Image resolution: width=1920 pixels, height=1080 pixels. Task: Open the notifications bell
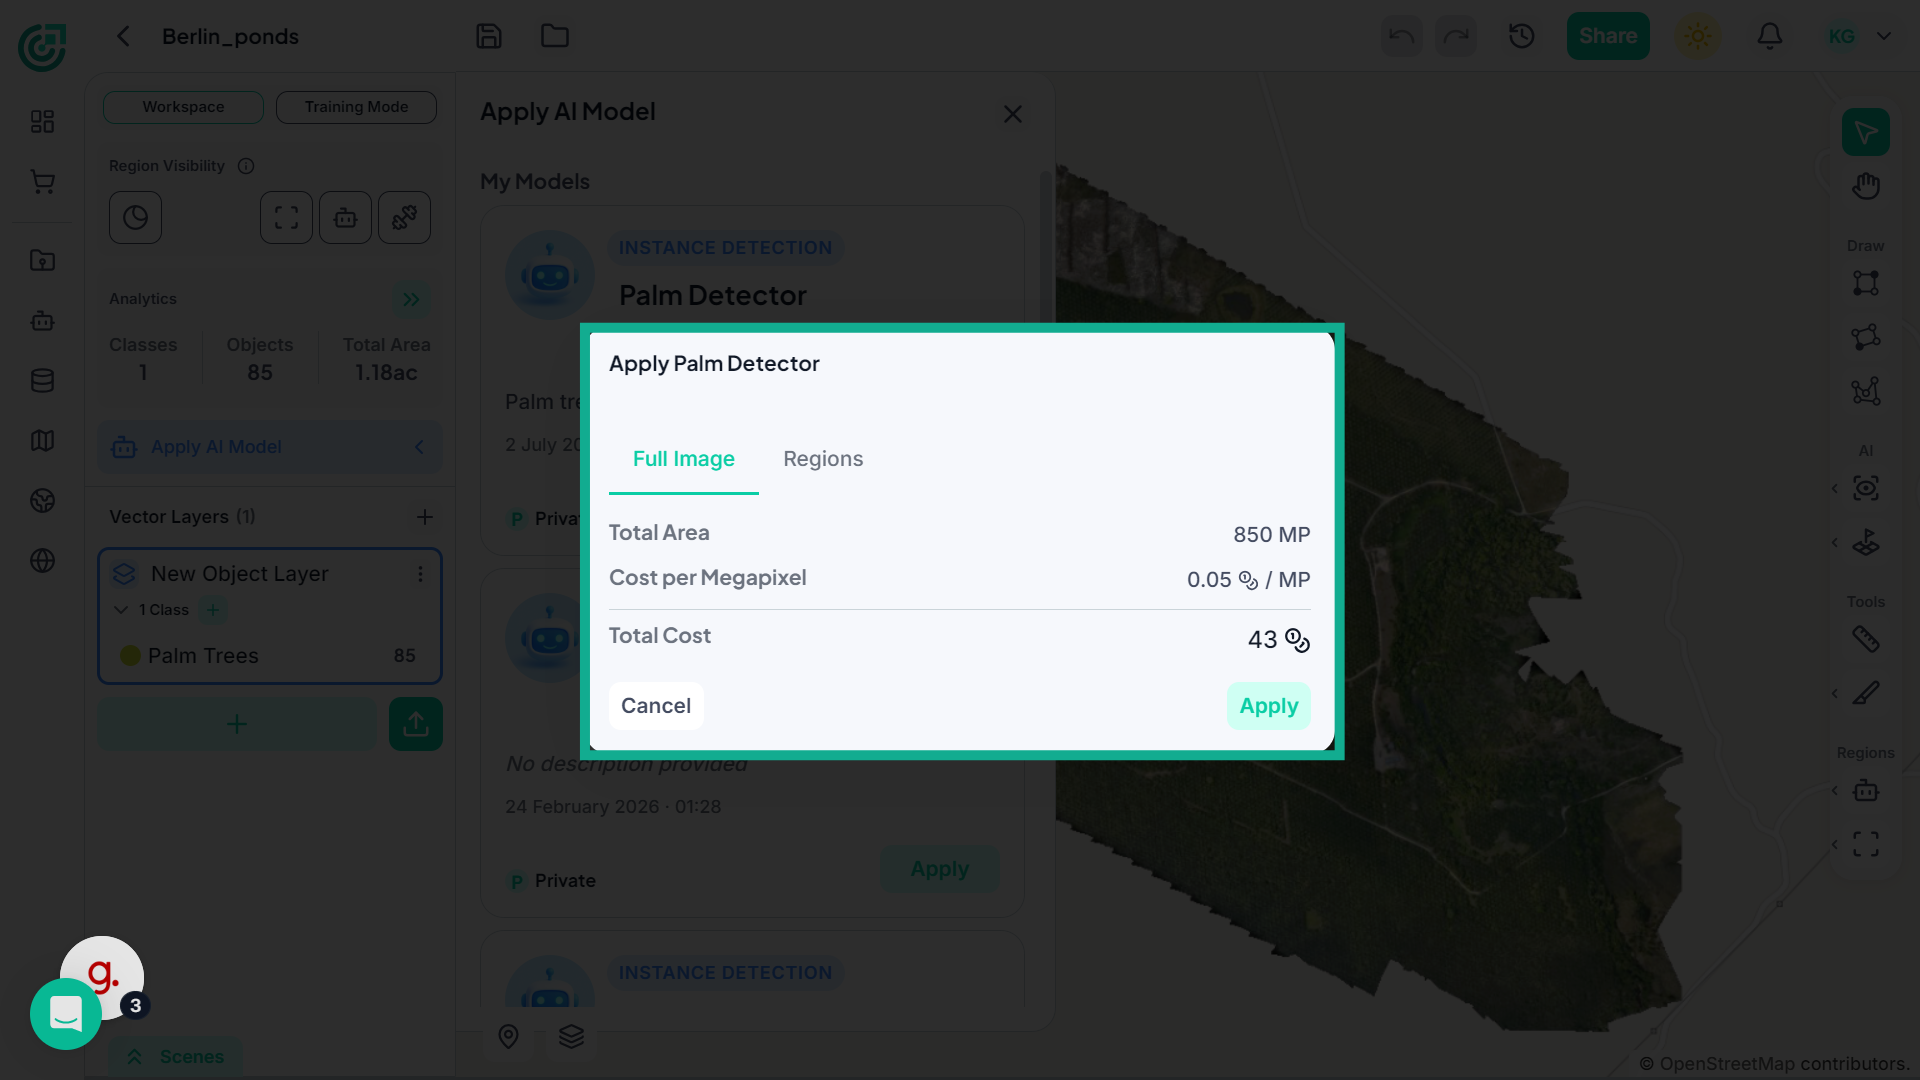tap(1770, 36)
